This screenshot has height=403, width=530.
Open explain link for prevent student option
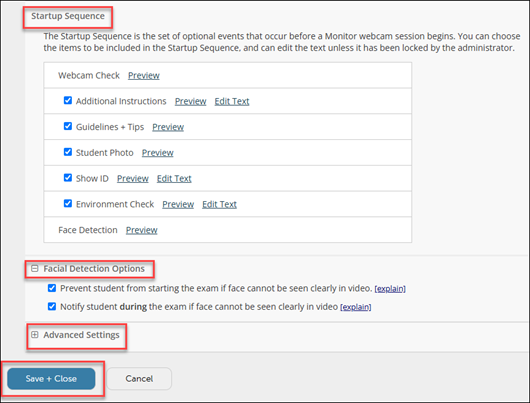(390, 289)
